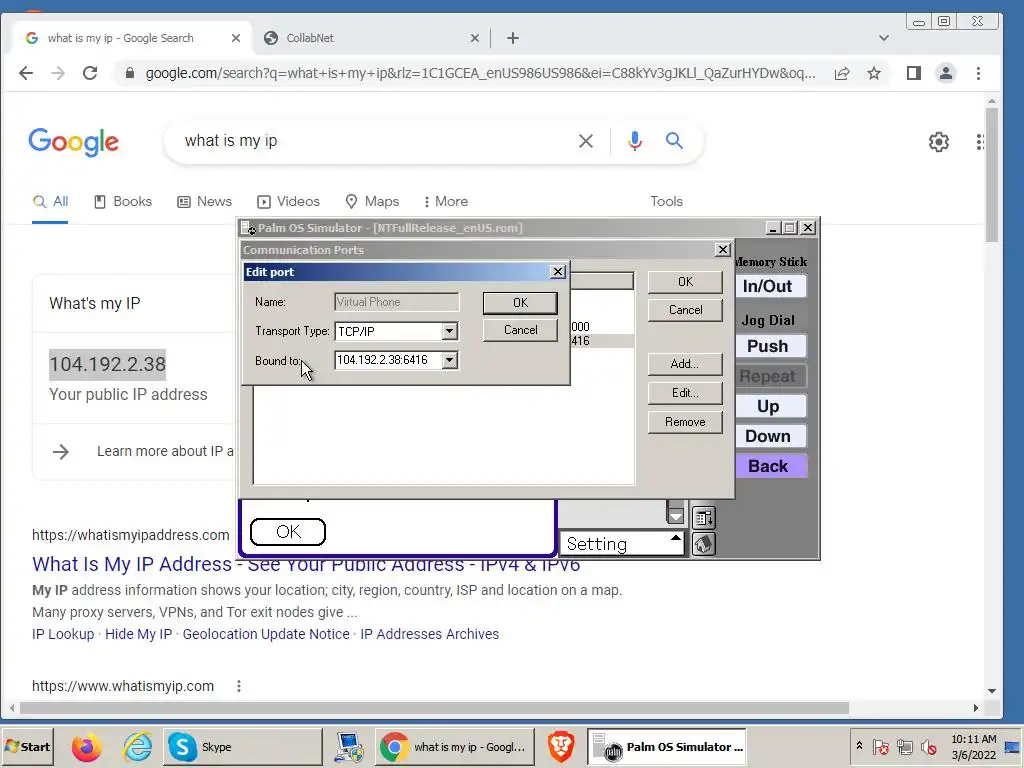Cancel the Edit port dialog
This screenshot has height=768, width=1024.
tap(520, 330)
